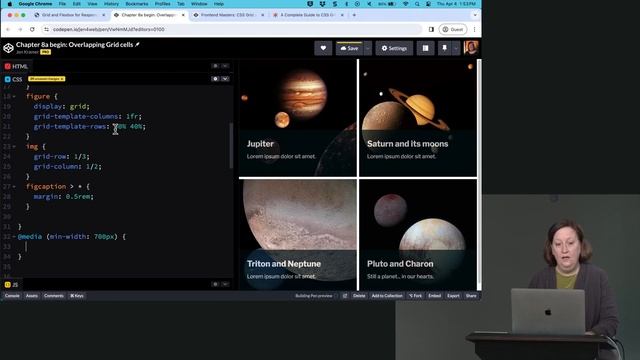Click the 'Saturn and its moons' heading
The image size is (640, 360).
[x=407, y=144]
